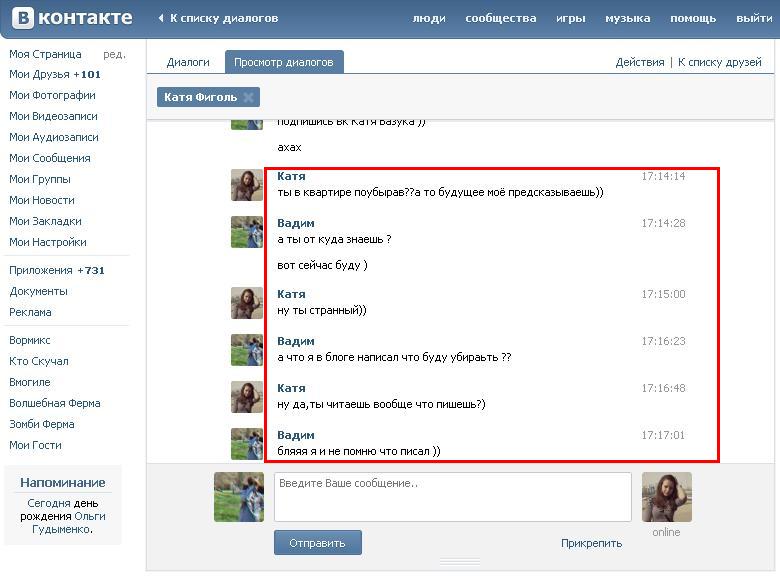Open Ольги Гудыменко birthday link
The image size is (780, 577).
coord(69,523)
